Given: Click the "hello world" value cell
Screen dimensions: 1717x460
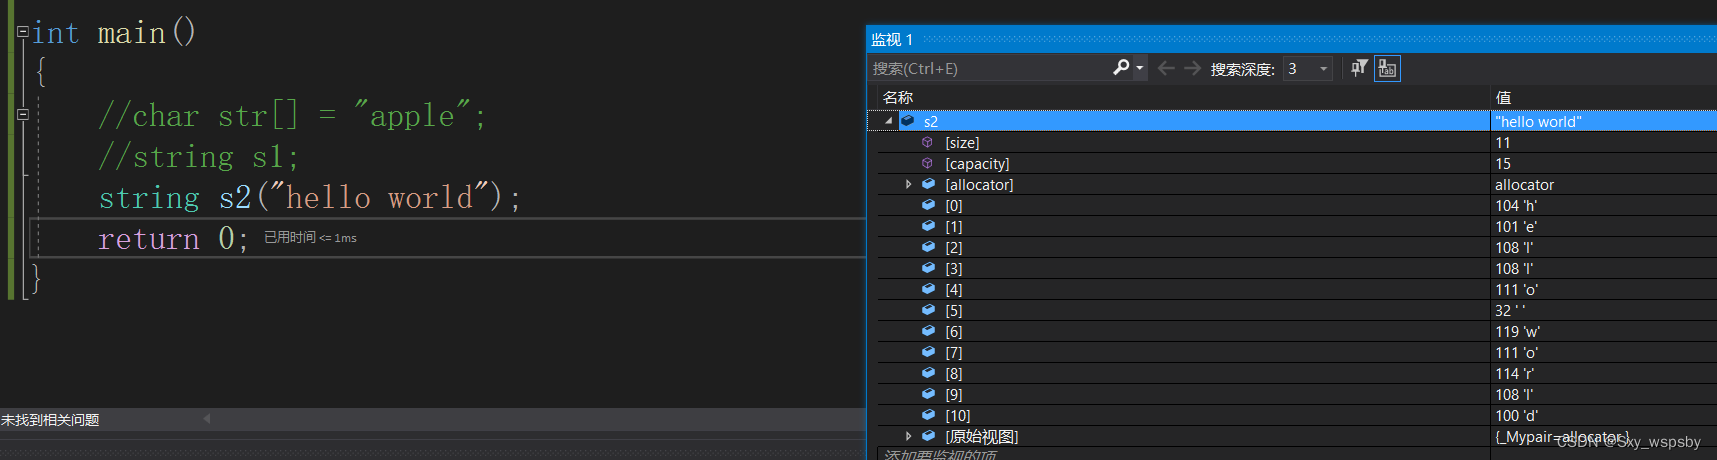Looking at the screenshot, I should (1538, 122).
